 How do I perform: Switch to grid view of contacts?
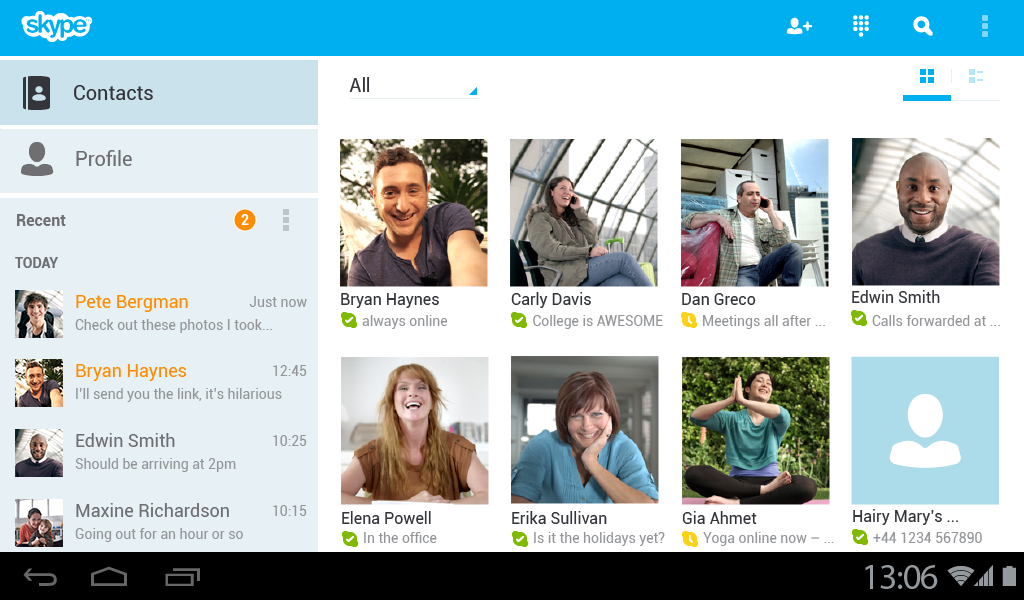pos(927,76)
